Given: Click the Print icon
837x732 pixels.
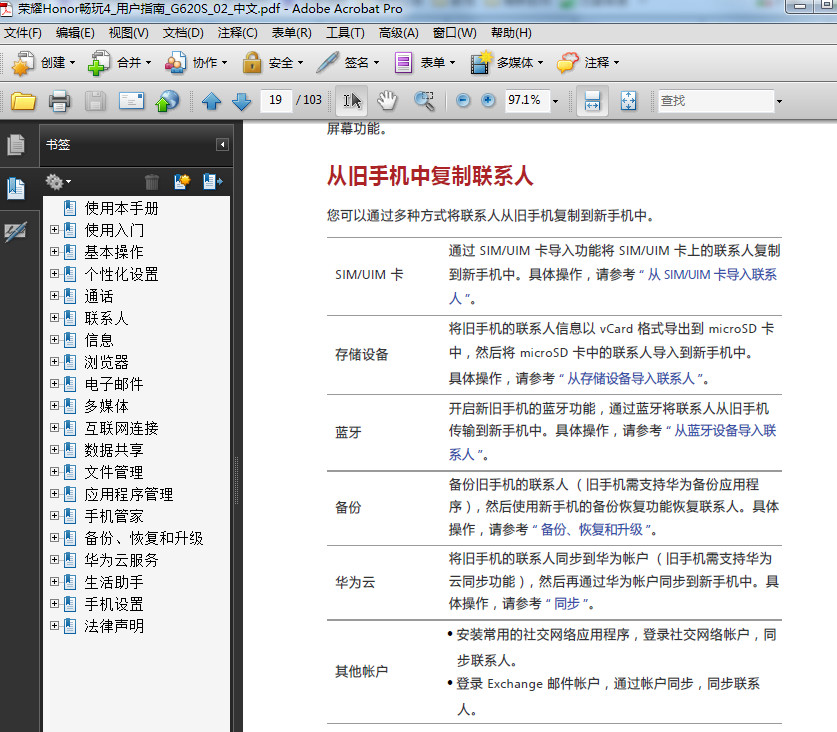Looking at the screenshot, I should pyautogui.click(x=57, y=100).
